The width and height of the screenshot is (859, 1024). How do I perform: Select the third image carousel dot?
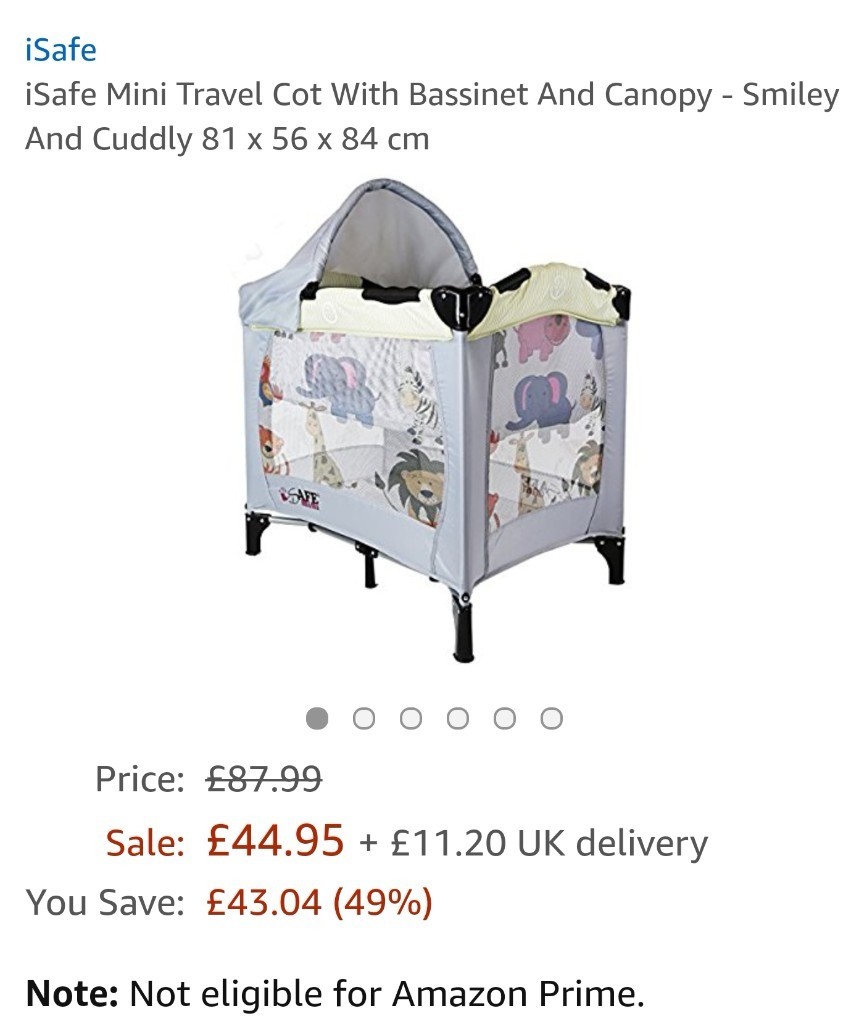click(x=411, y=718)
